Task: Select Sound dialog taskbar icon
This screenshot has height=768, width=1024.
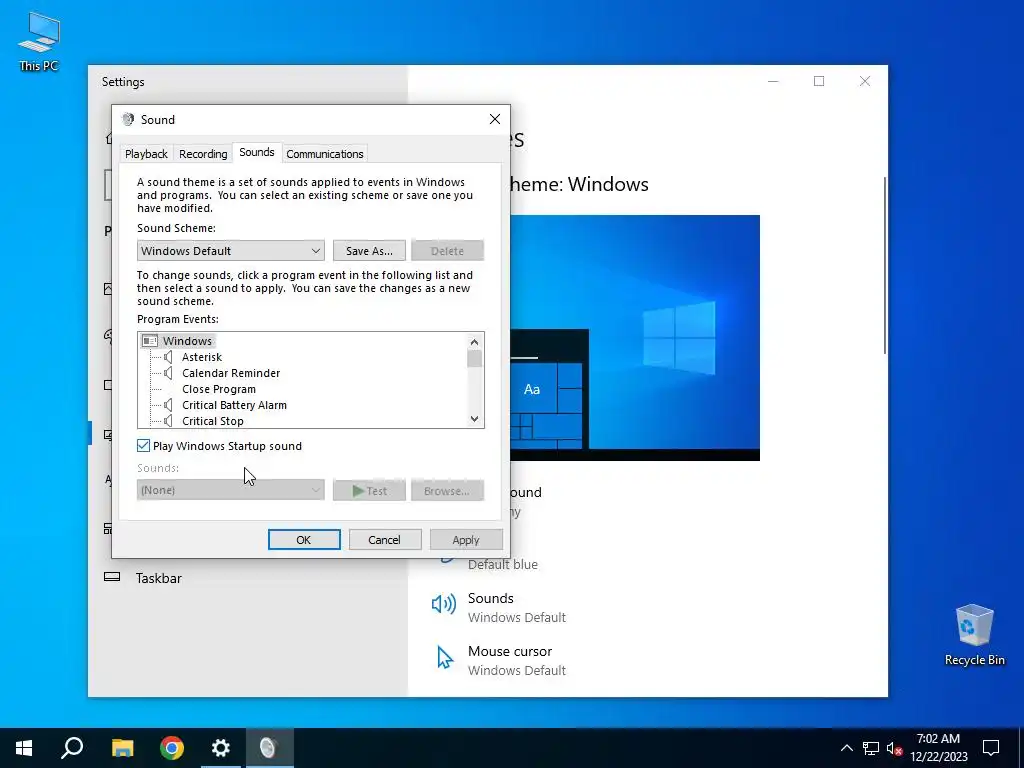Action: pos(269,748)
